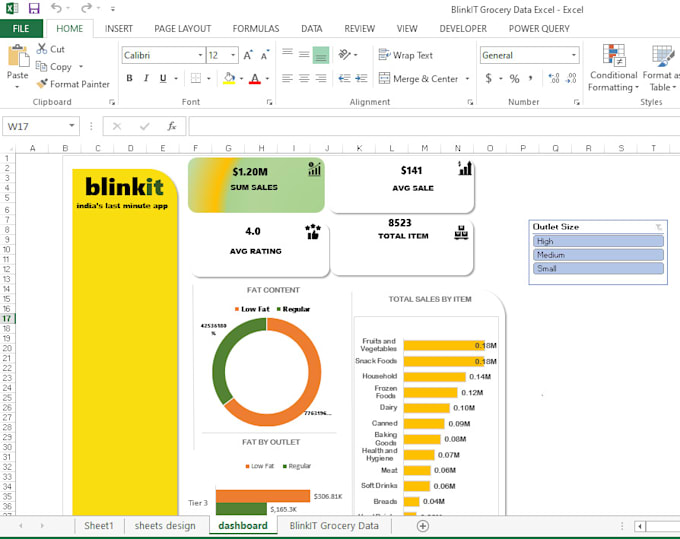Switch to the PAGE LAYOUT tab
Image resolution: width=680 pixels, height=539 pixels.
[x=183, y=29]
